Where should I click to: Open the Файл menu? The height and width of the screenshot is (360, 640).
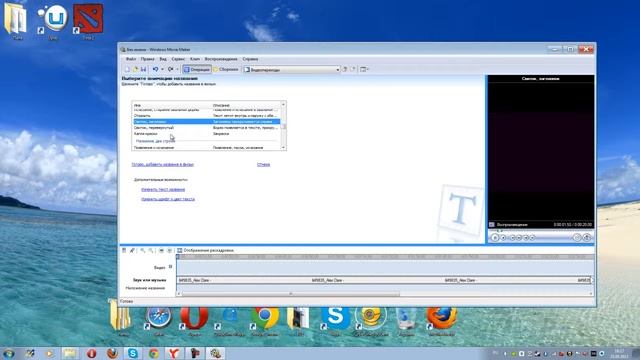(x=131, y=59)
